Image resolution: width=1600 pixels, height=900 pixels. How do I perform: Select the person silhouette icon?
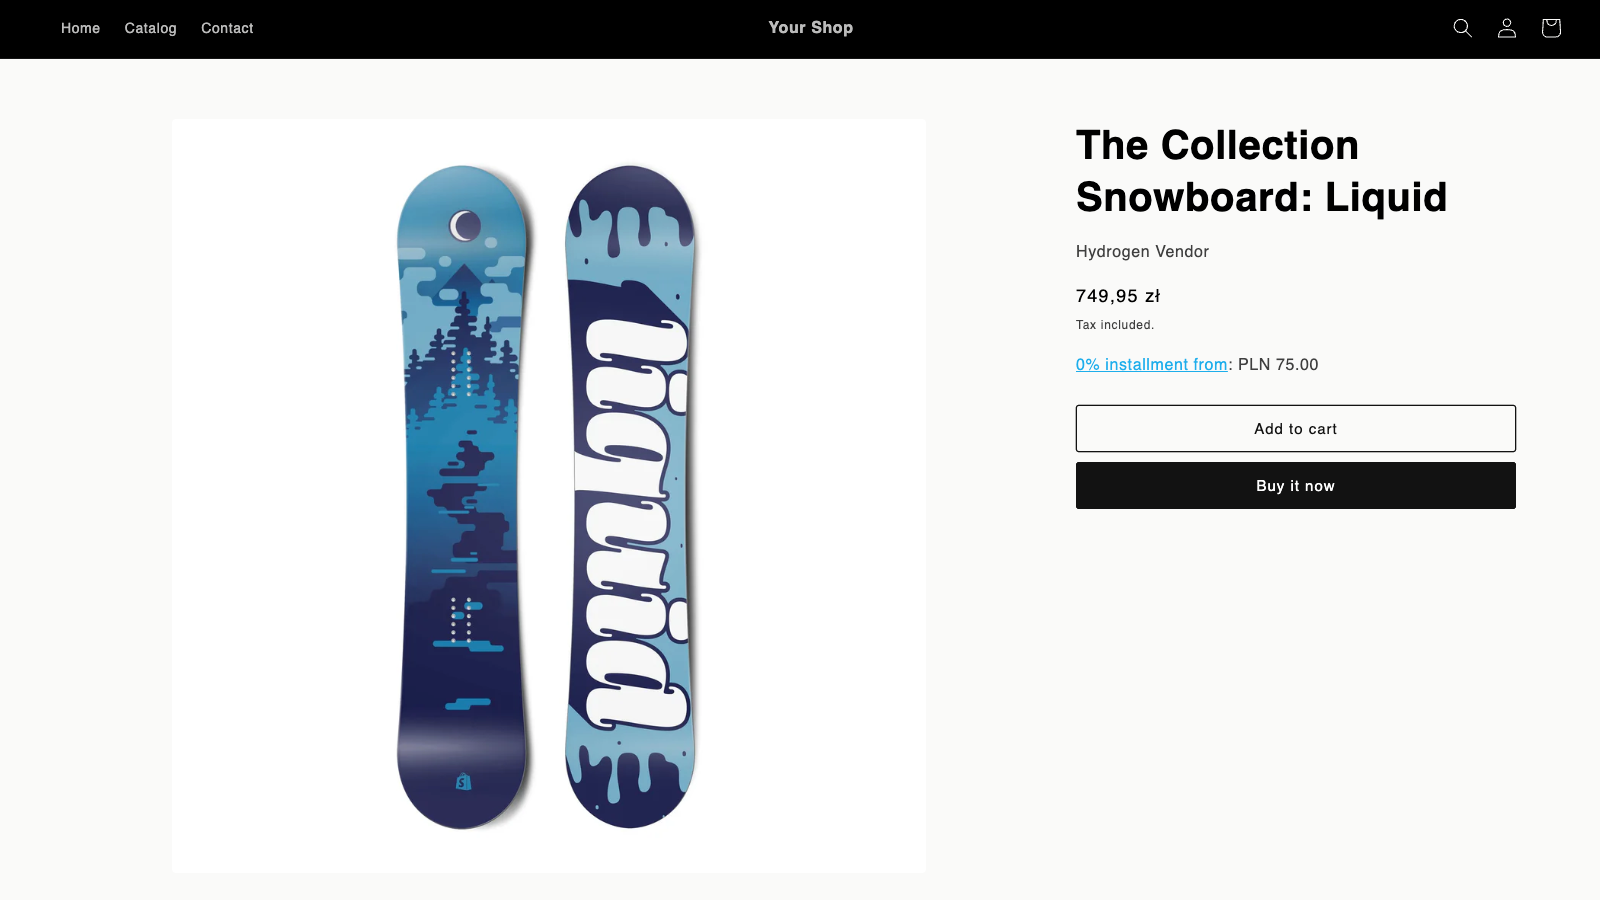pyautogui.click(x=1506, y=28)
